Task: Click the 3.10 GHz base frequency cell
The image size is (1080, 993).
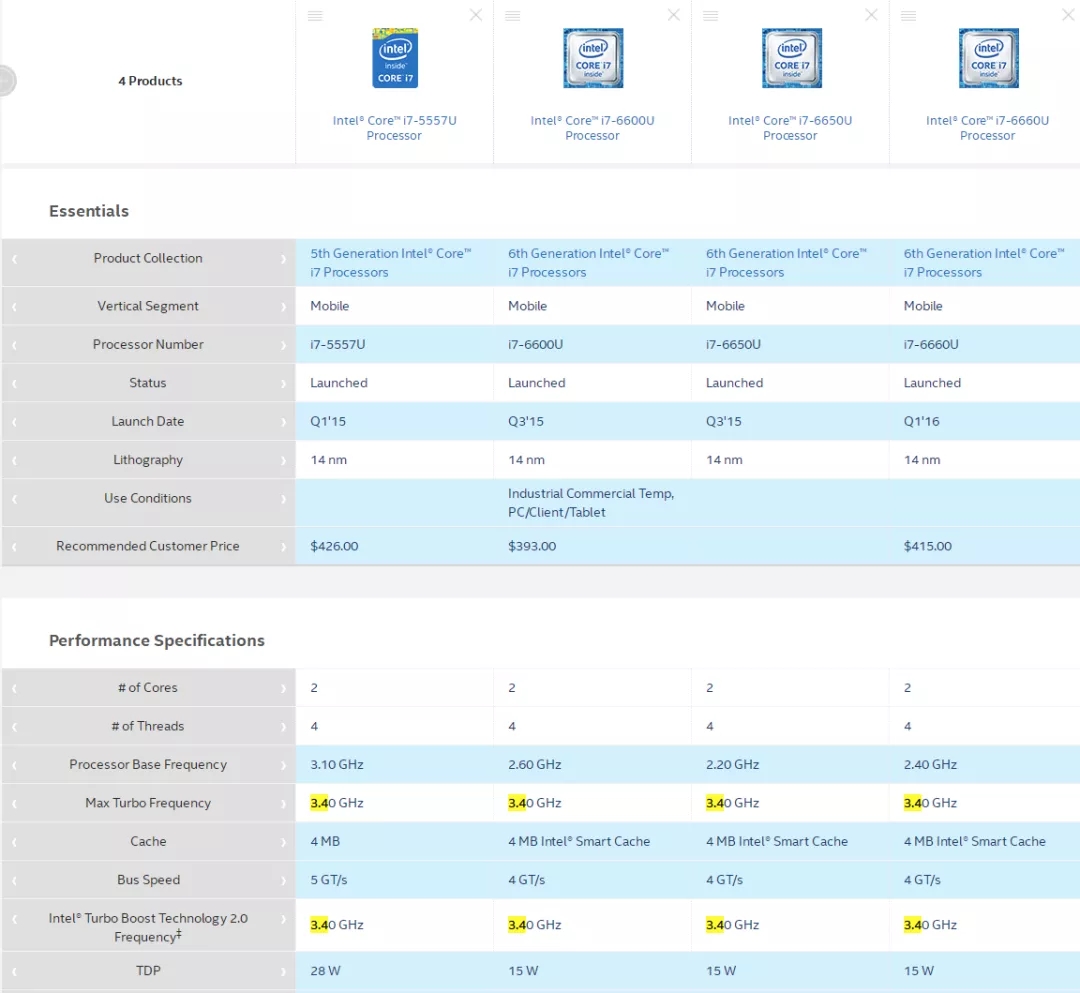Action: tap(337, 764)
